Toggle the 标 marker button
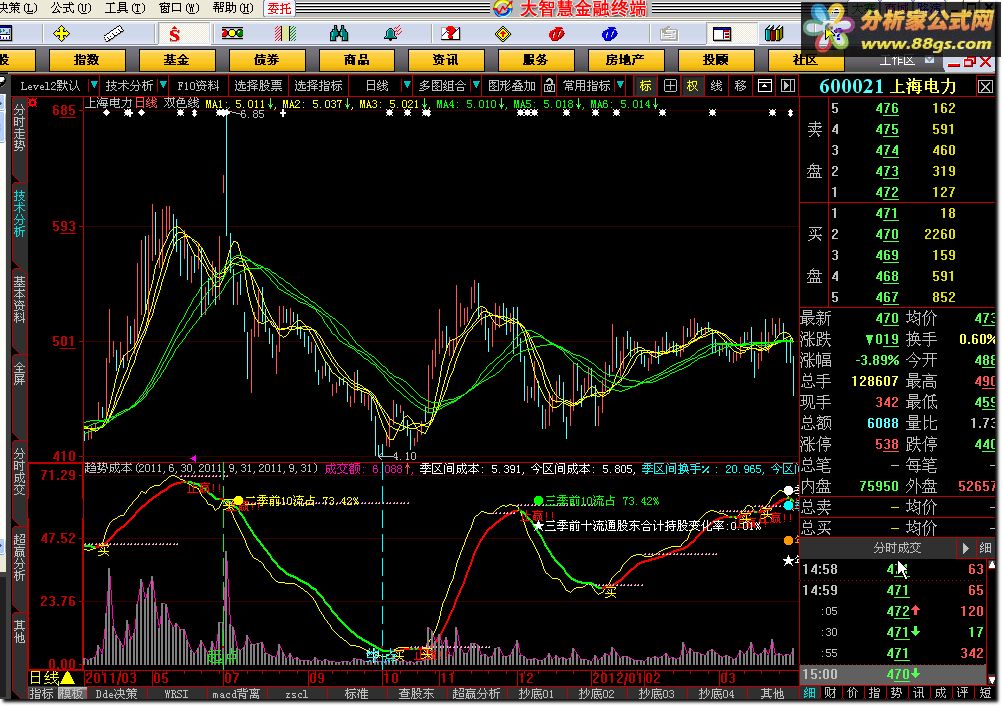The height and width of the screenshot is (706, 1003). (x=645, y=86)
